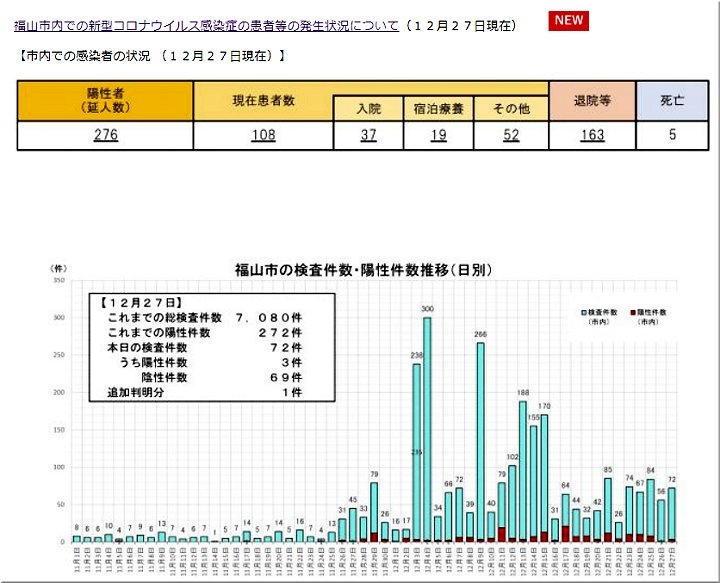Click the red NEW badge
The height and width of the screenshot is (583, 720).
click(x=568, y=21)
